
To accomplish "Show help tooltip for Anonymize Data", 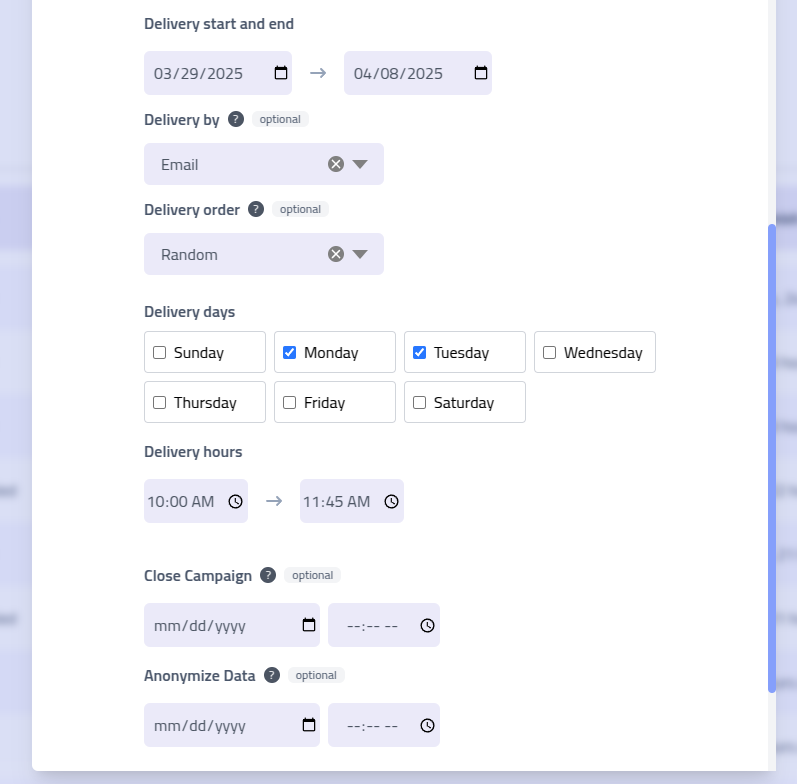I will pos(272,675).
